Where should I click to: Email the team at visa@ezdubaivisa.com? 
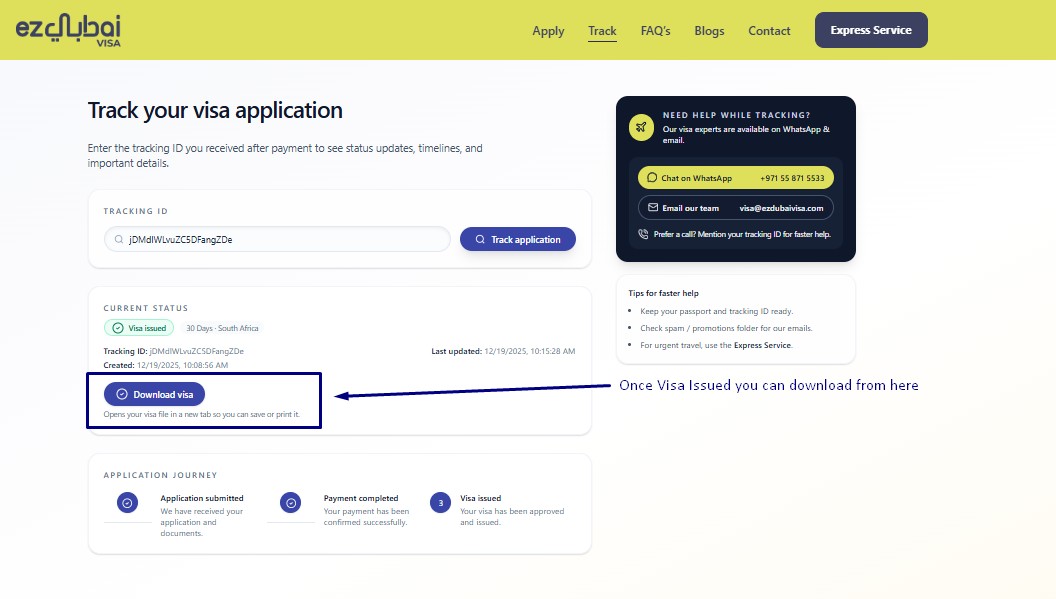(x=735, y=208)
